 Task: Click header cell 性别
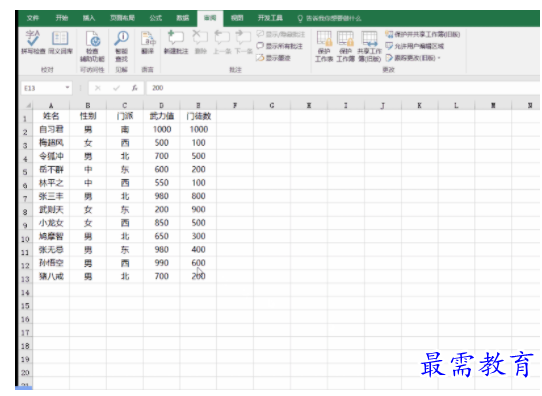point(88,116)
